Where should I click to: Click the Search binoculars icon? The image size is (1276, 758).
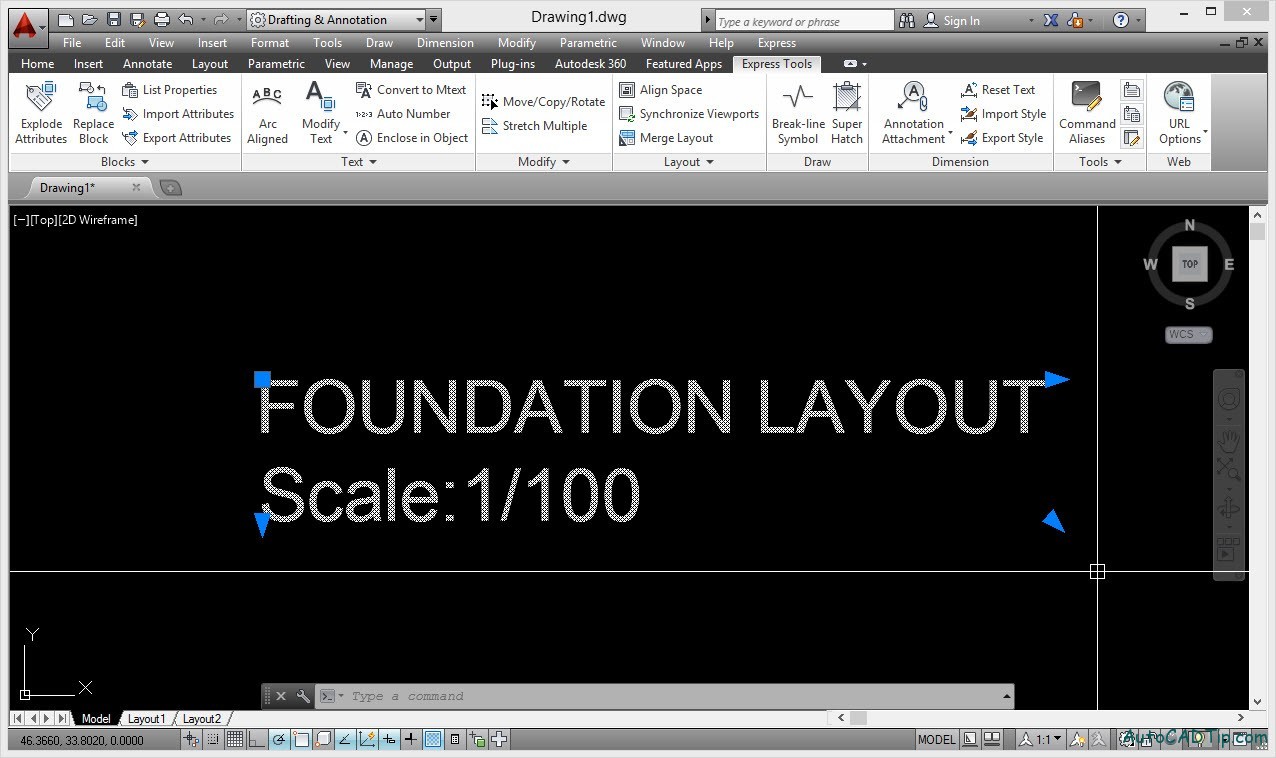click(907, 20)
